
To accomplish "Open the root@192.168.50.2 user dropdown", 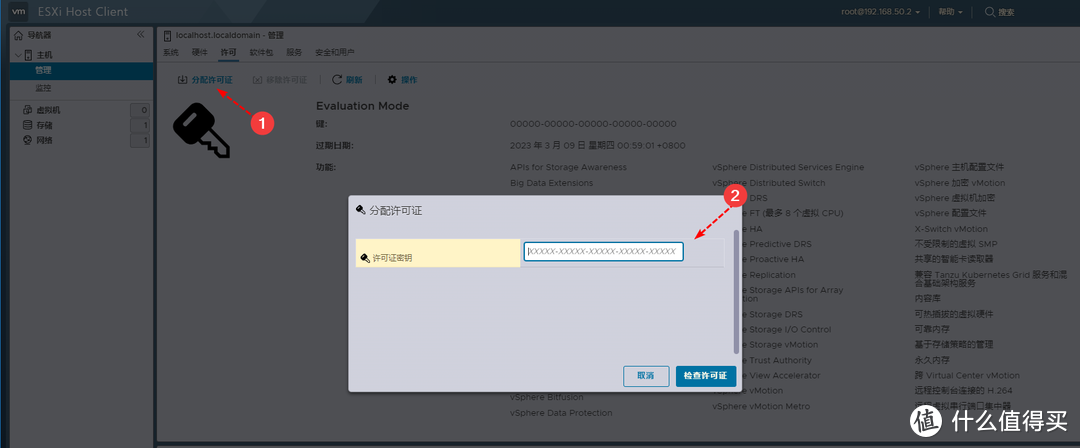I will pyautogui.click(x=880, y=12).
